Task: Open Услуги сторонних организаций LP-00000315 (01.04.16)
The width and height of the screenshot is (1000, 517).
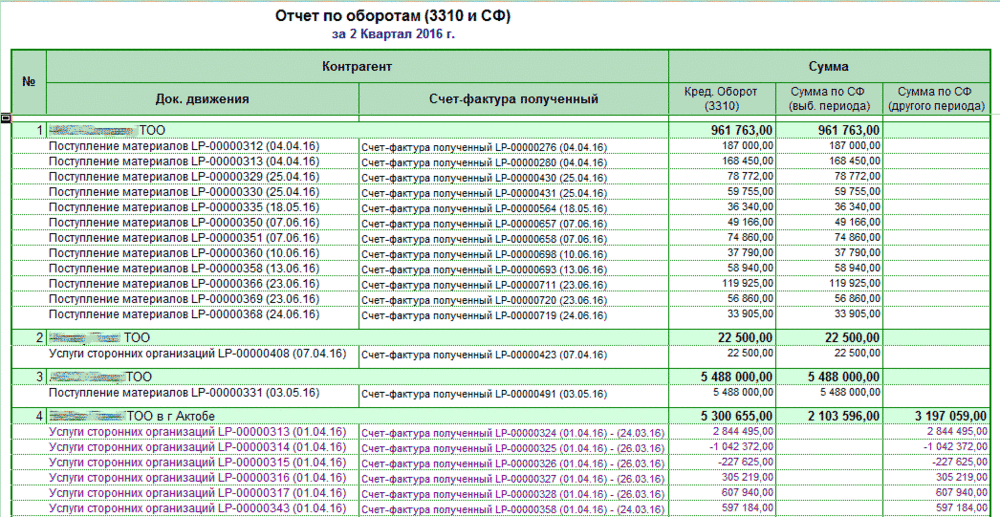Action: 198,462
